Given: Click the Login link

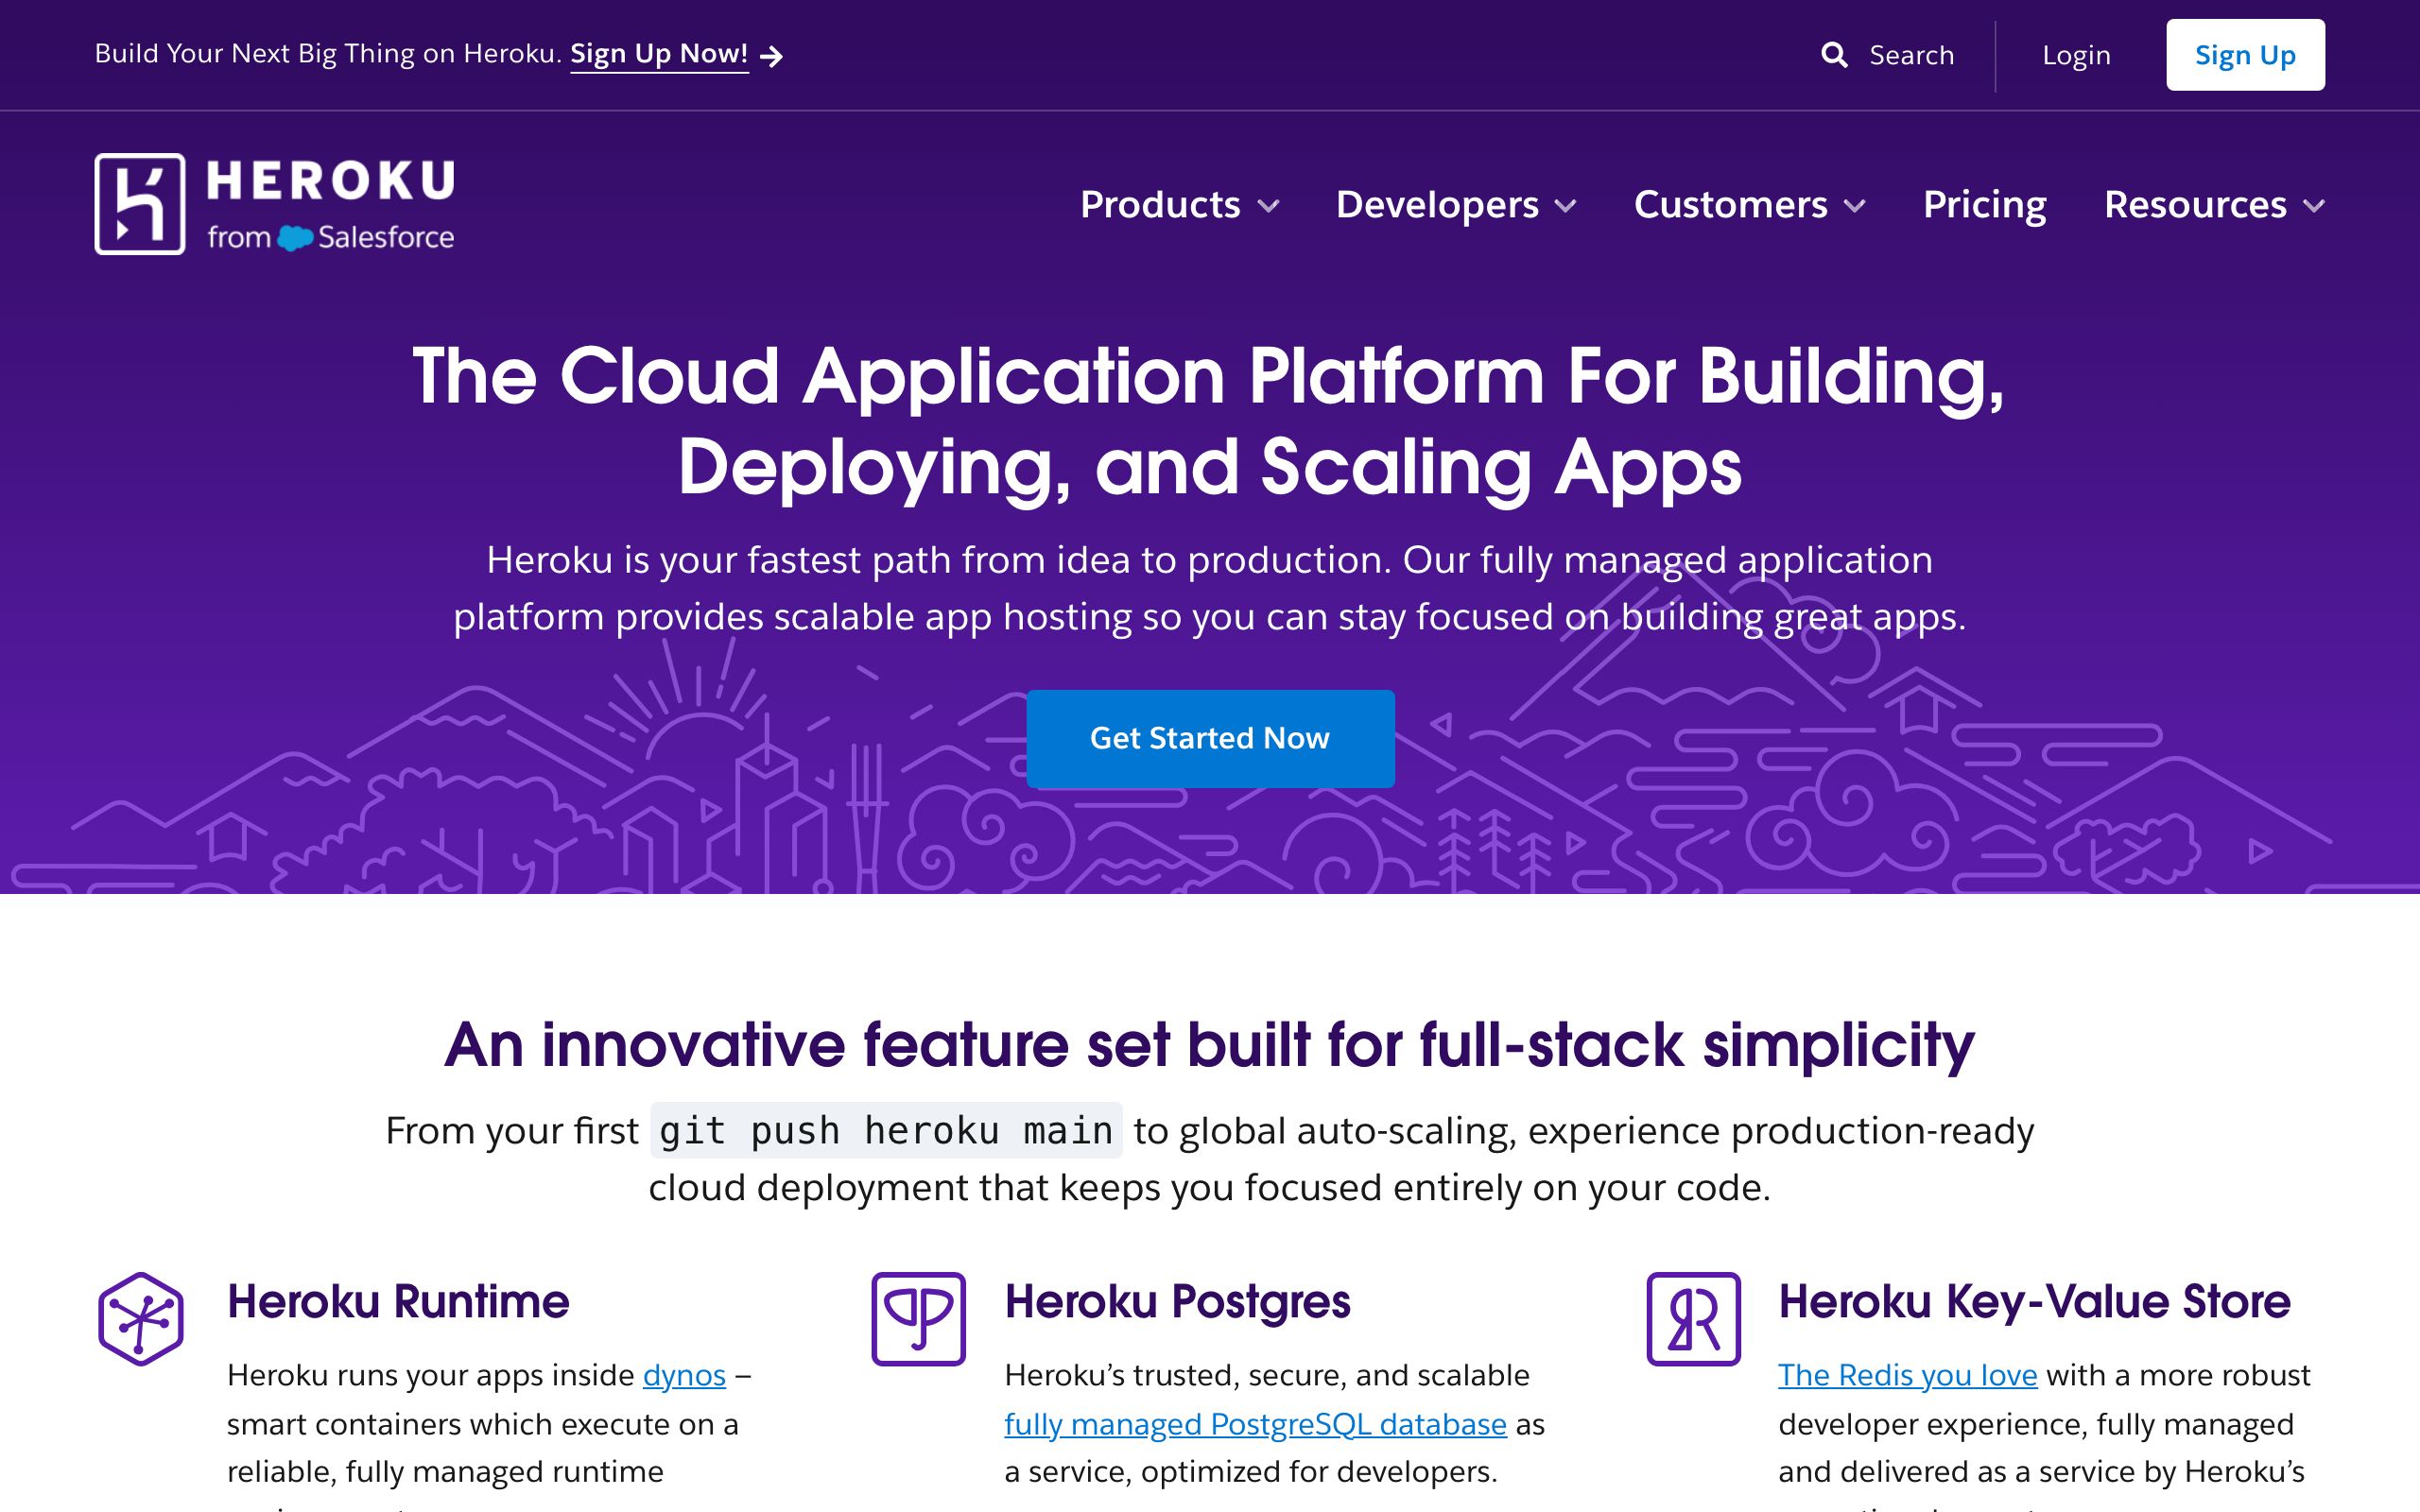Looking at the screenshot, I should [2076, 55].
